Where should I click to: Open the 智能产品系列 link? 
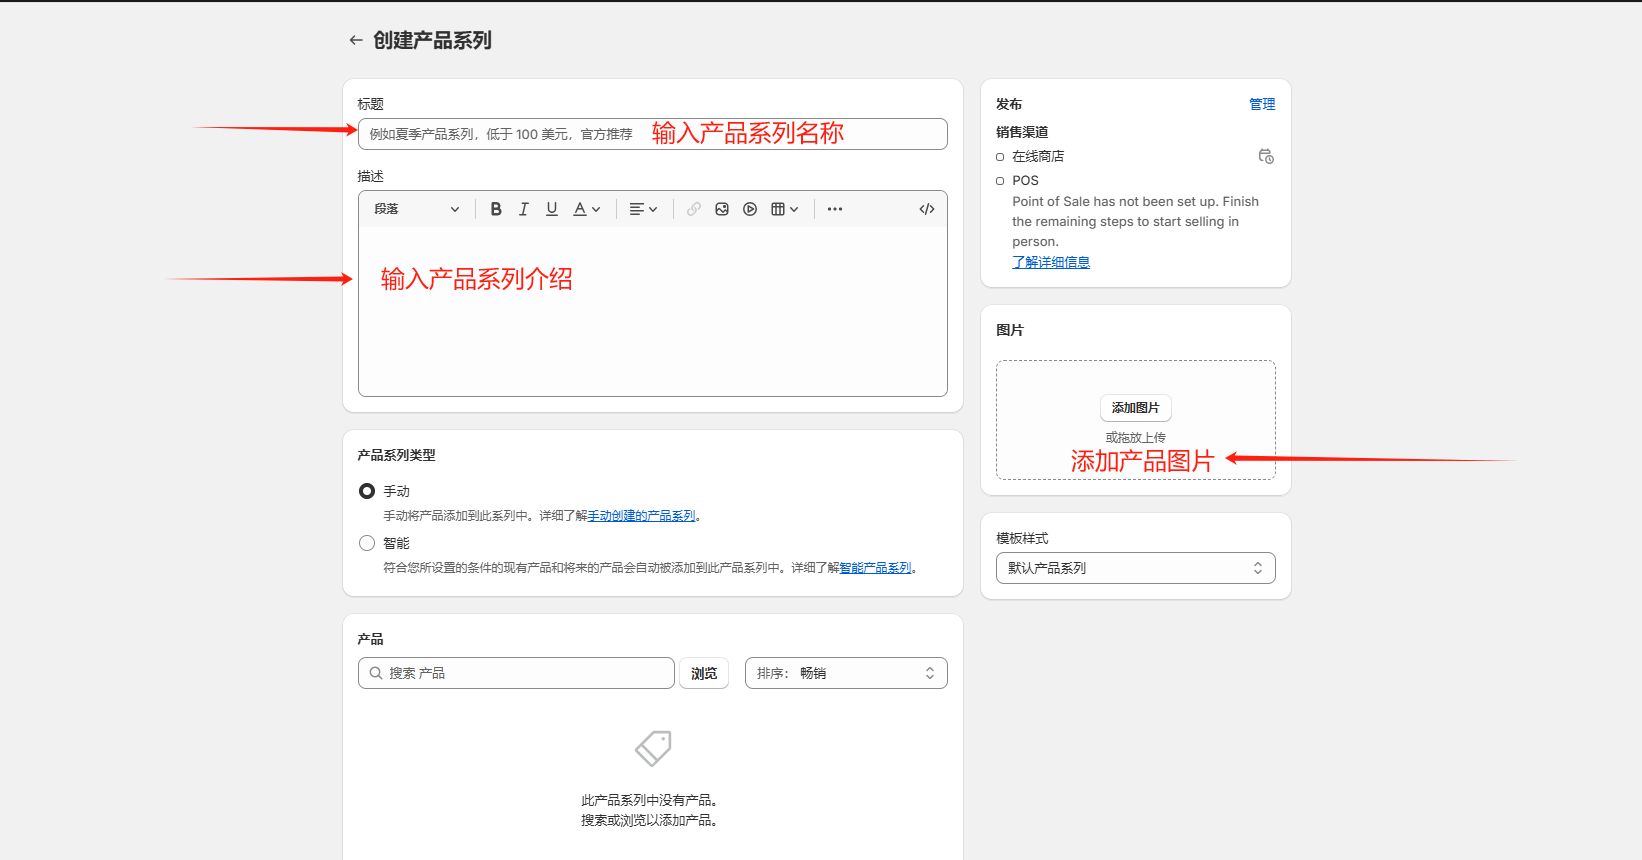click(x=876, y=568)
